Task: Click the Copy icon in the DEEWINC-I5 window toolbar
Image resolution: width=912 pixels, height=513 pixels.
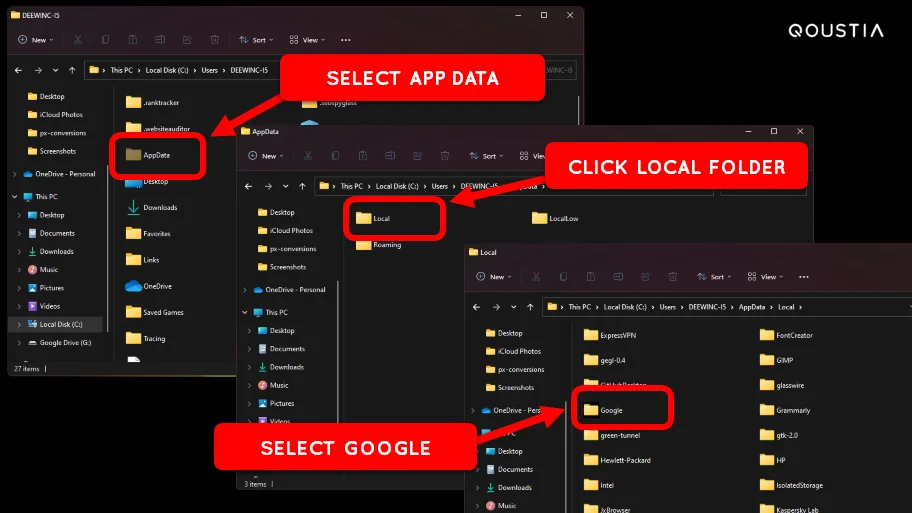Action: pos(105,40)
